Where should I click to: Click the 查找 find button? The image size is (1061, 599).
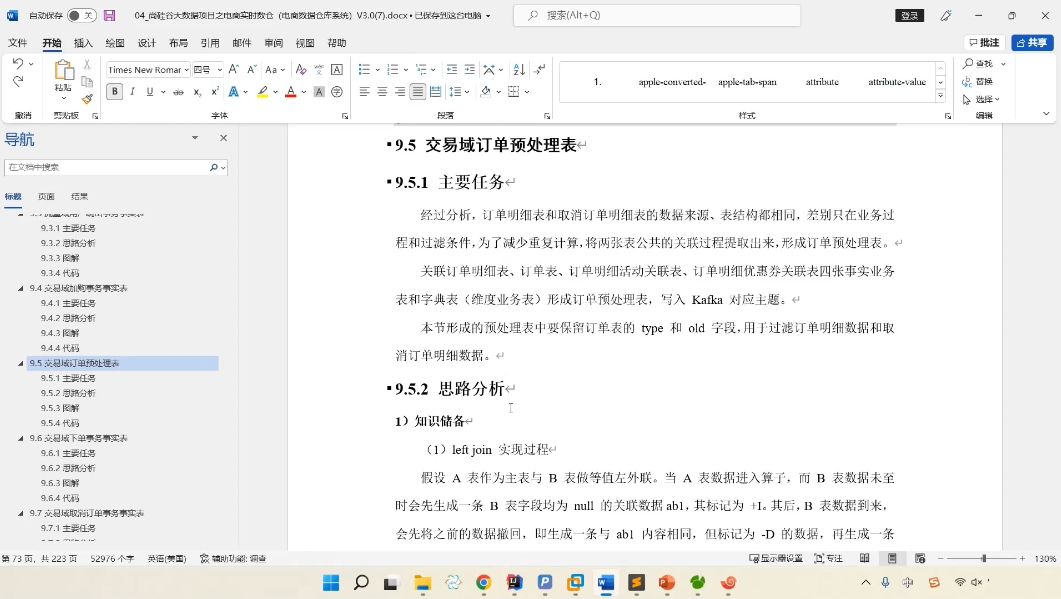pos(978,63)
